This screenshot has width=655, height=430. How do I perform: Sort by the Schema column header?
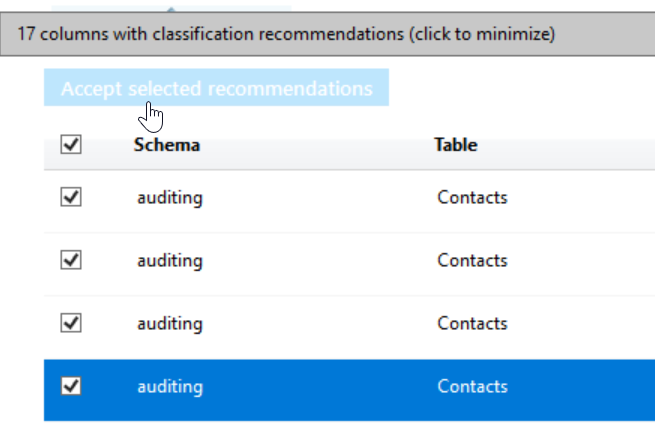(x=167, y=145)
